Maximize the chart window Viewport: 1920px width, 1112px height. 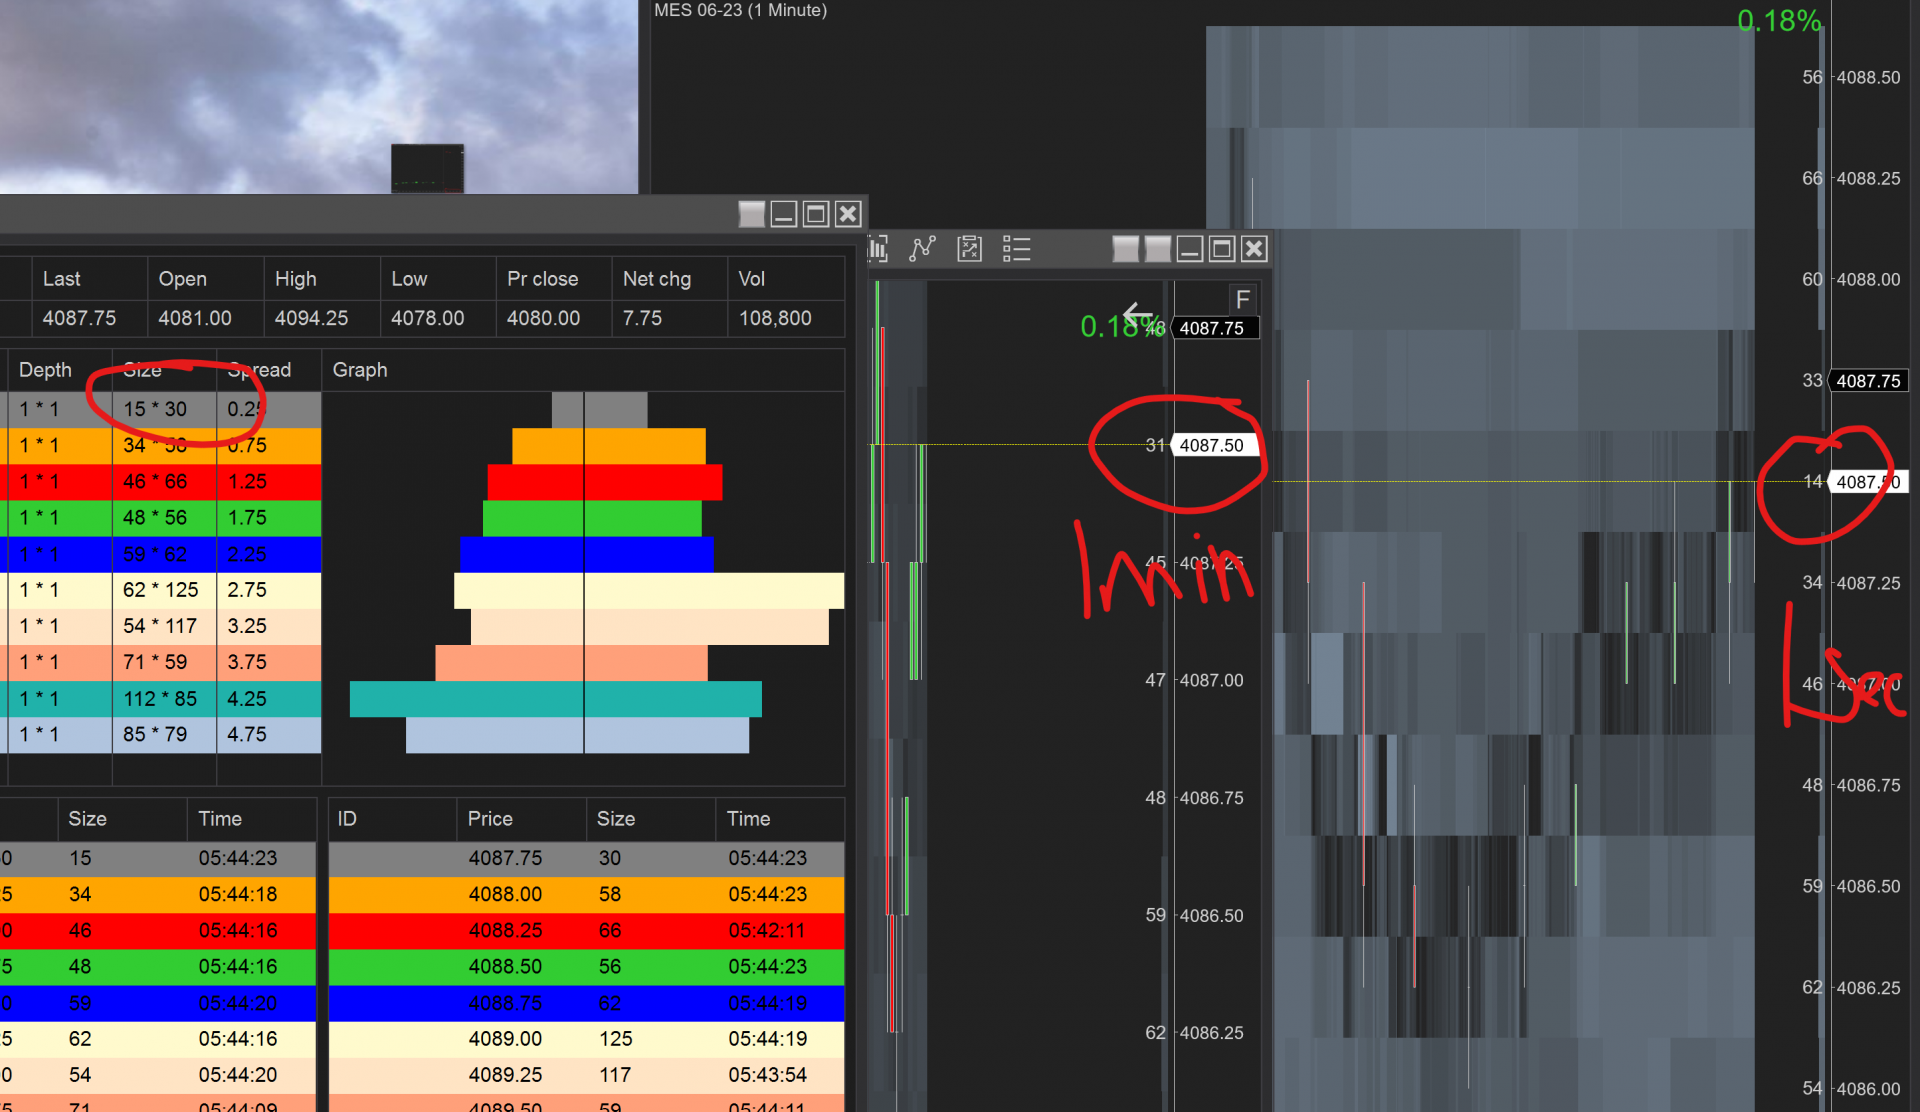coord(1222,249)
